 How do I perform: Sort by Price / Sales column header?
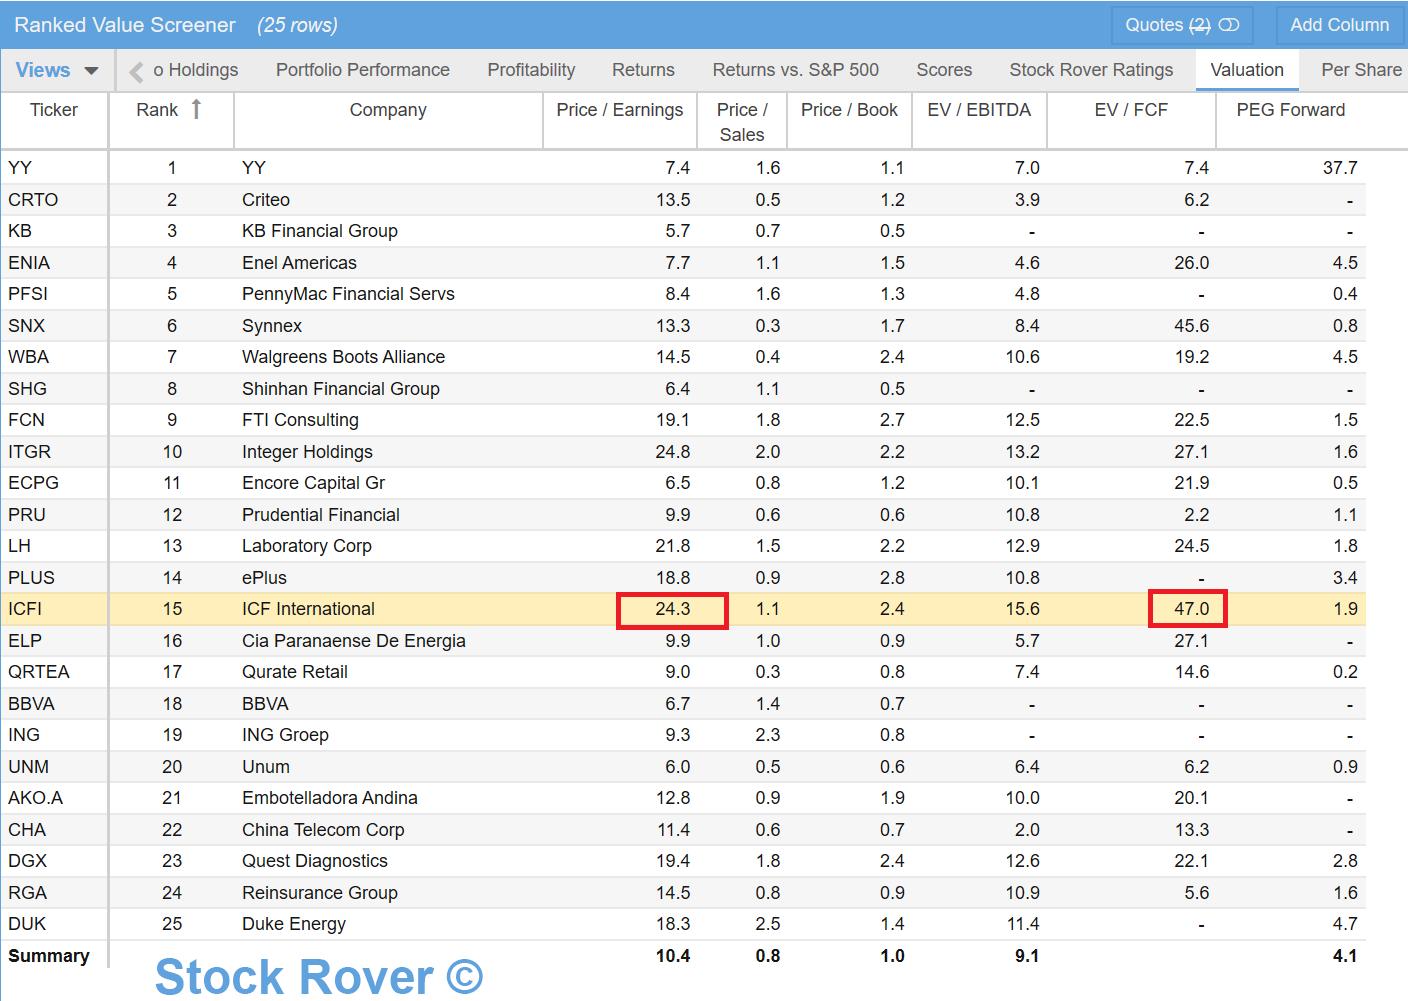742,122
